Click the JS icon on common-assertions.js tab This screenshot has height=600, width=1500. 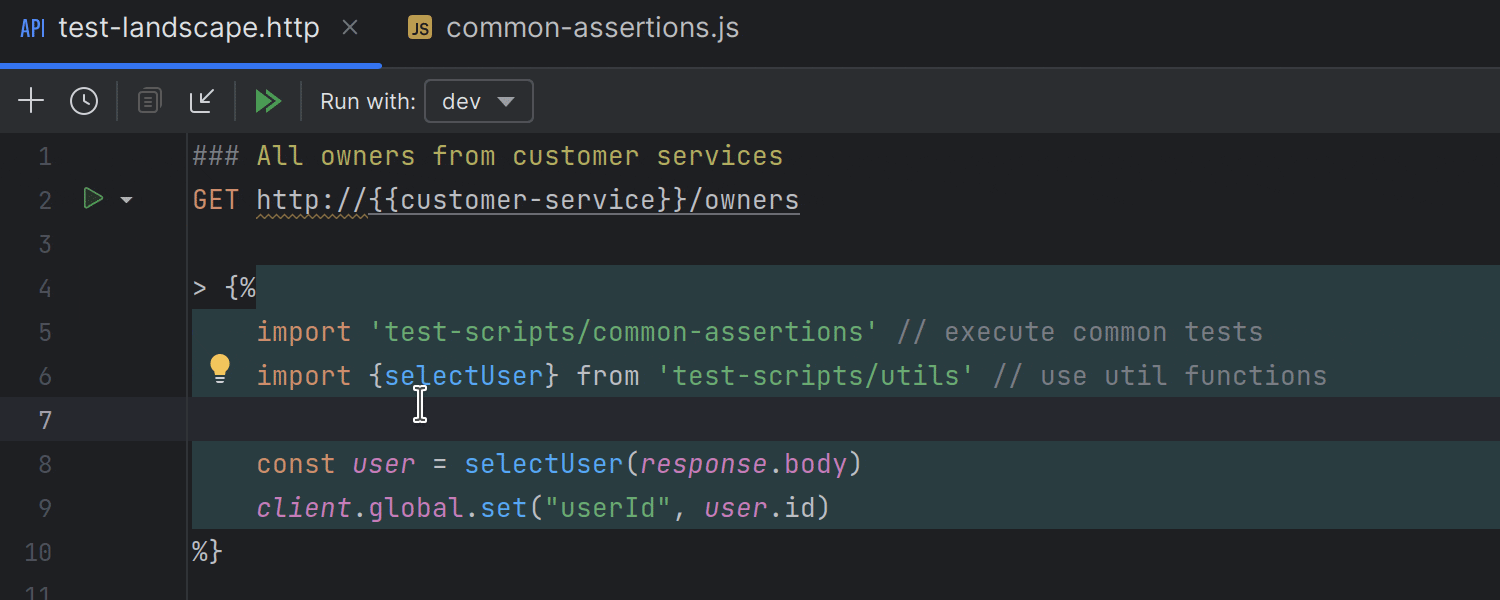coord(419,27)
